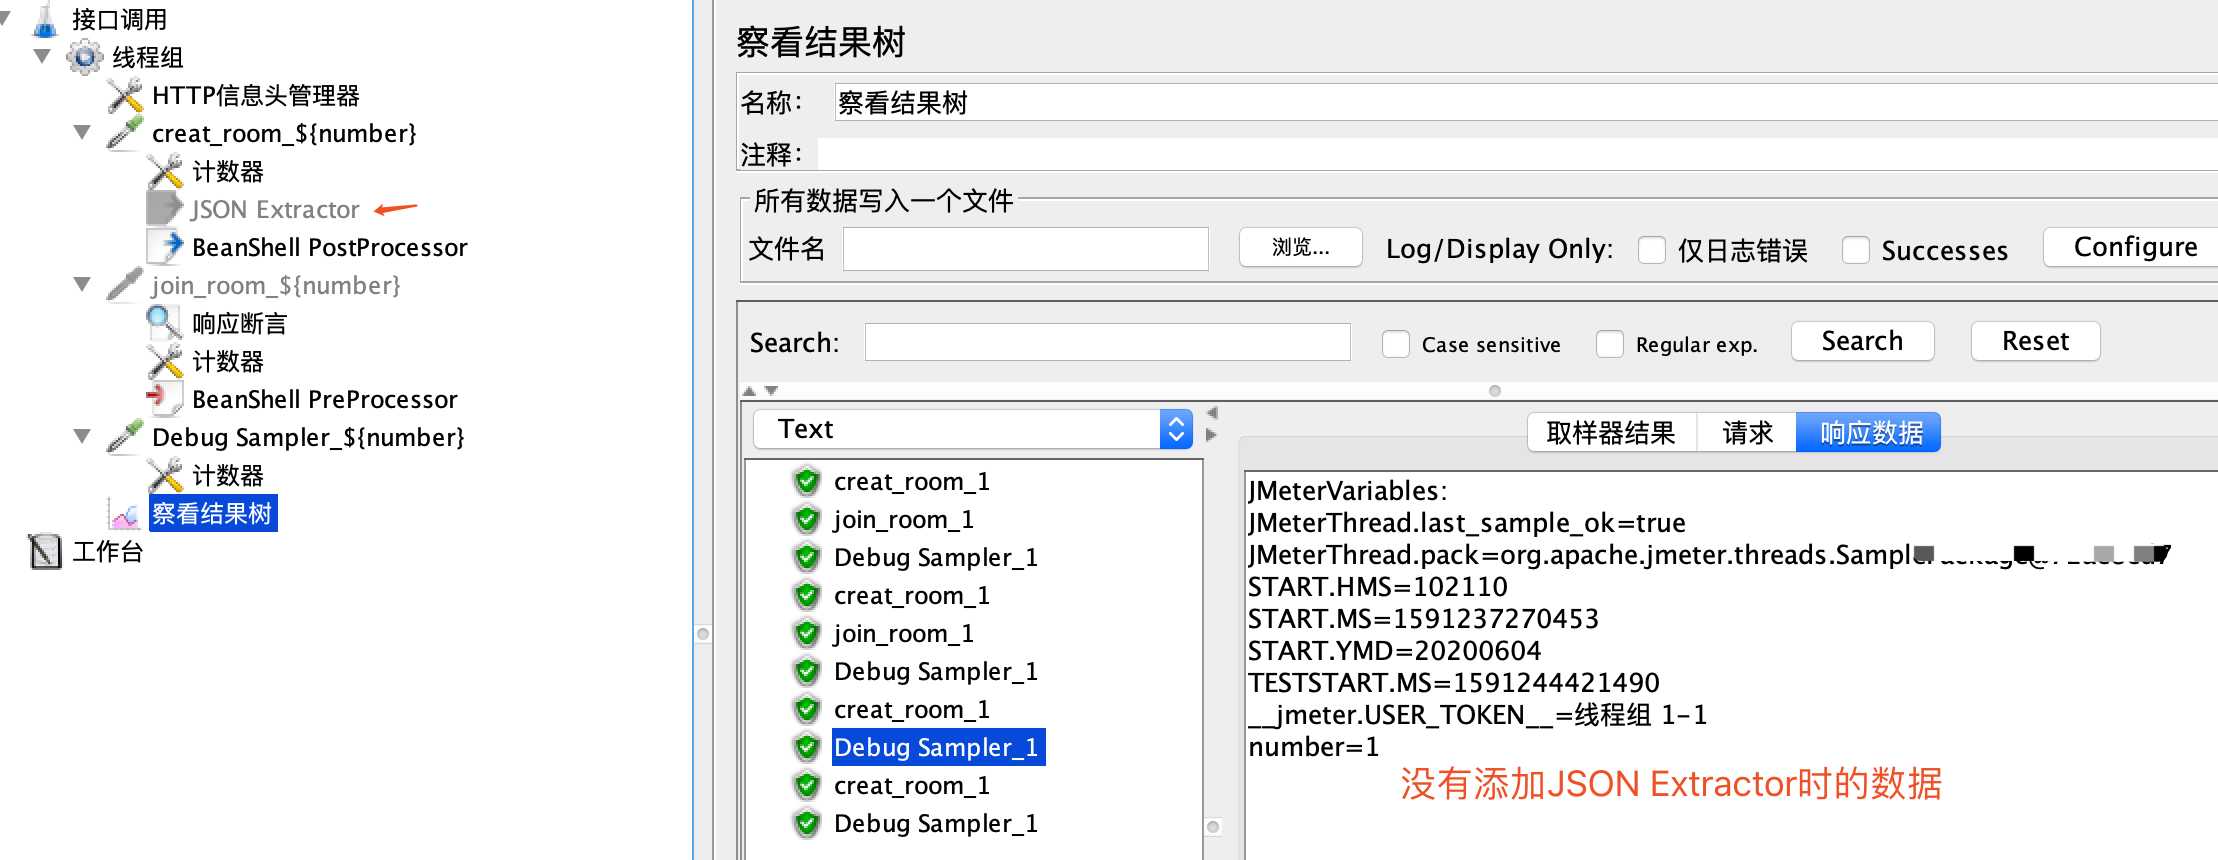This screenshot has height=860, width=2218.
Task: Toggle the Case sensitive checkbox
Action: click(x=1396, y=344)
